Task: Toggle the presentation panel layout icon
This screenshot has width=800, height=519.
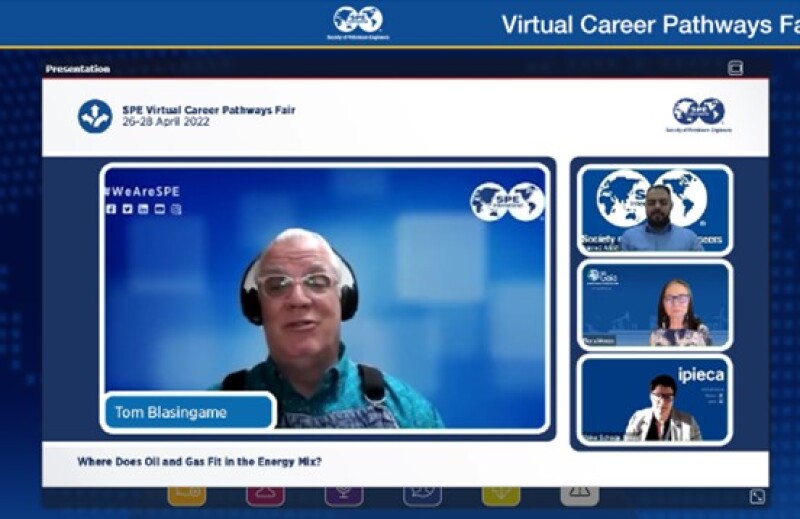Action: [735, 68]
